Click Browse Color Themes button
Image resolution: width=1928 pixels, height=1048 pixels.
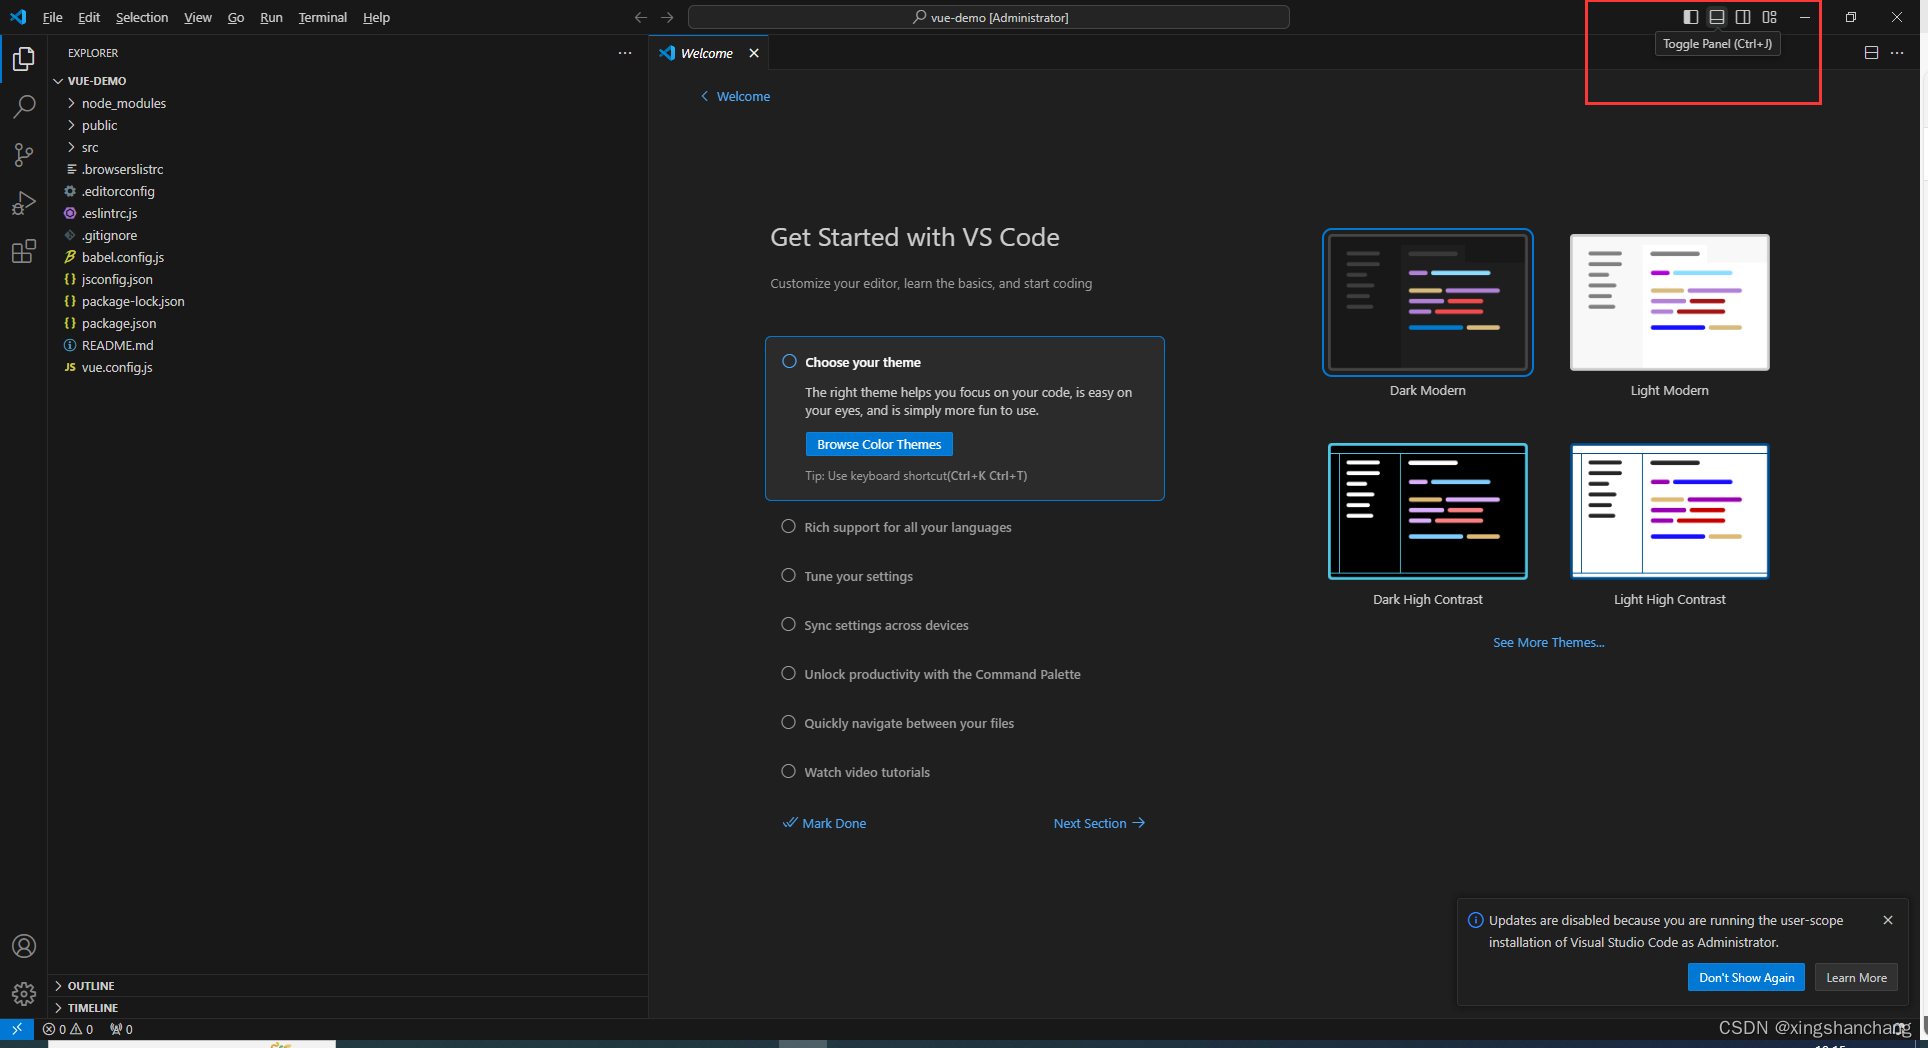pyautogui.click(x=879, y=444)
